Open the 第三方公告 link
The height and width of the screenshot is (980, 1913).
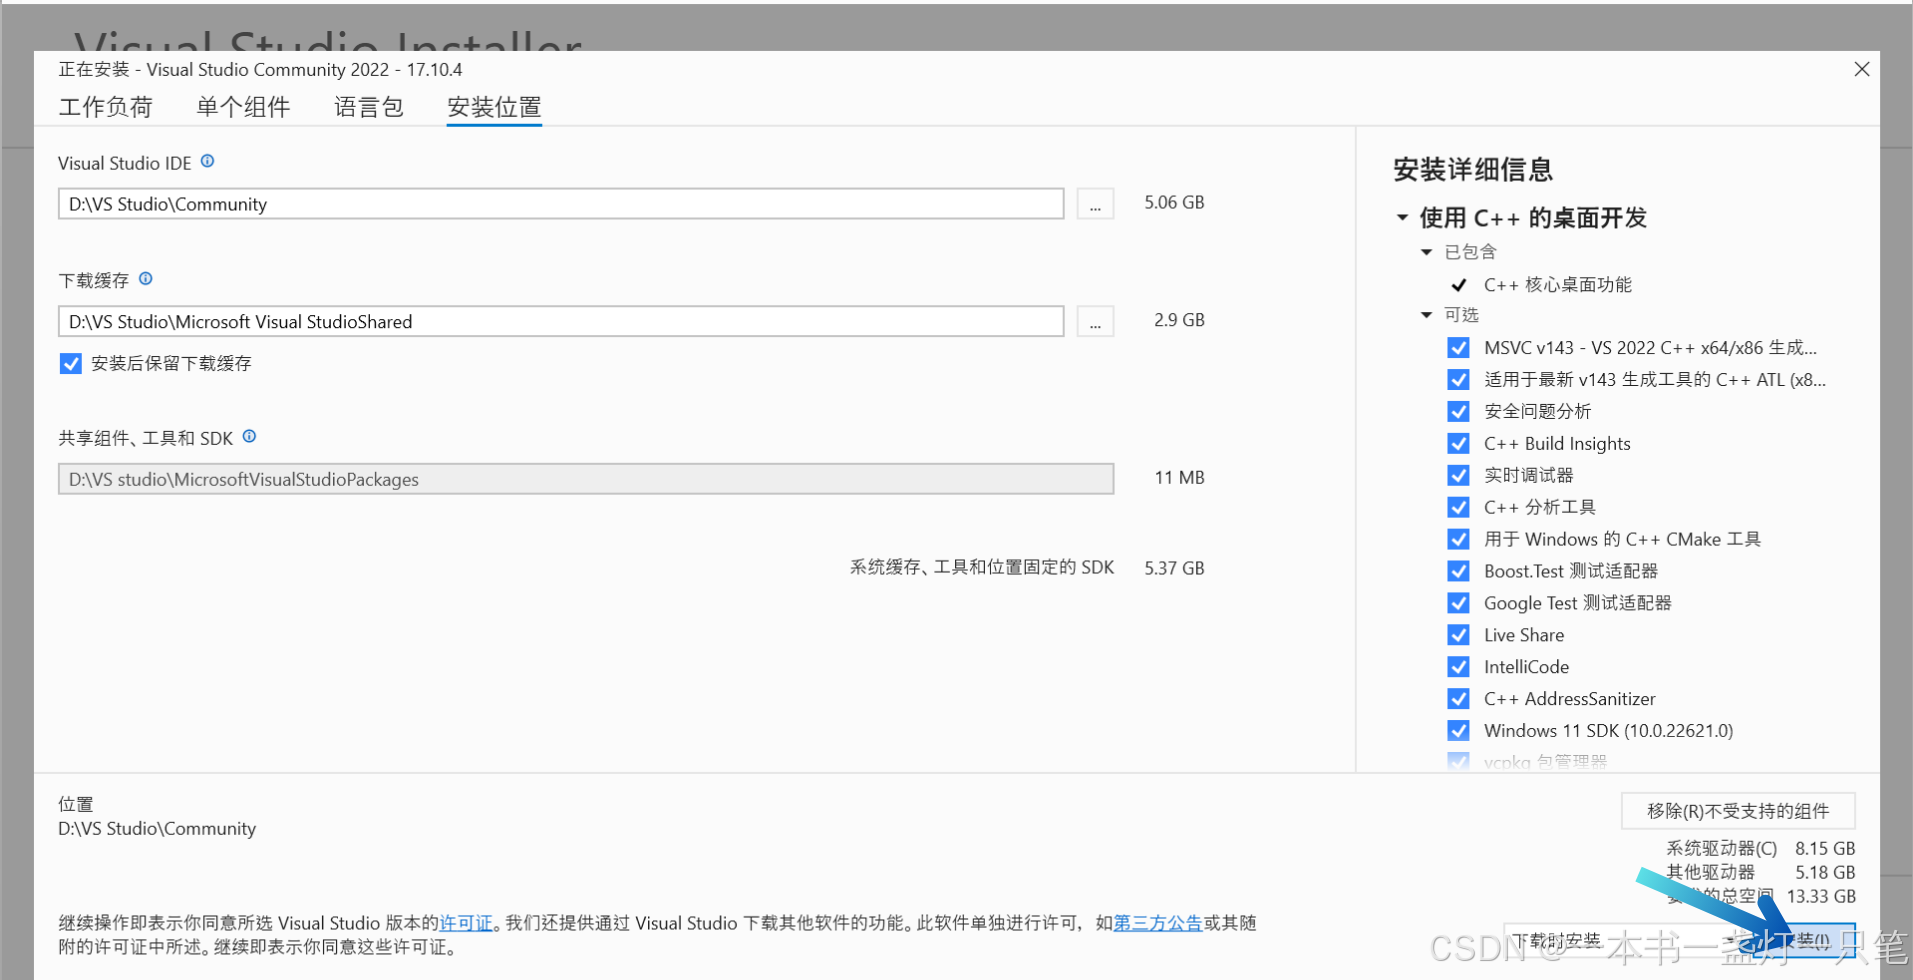pyautogui.click(x=1157, y=923)
